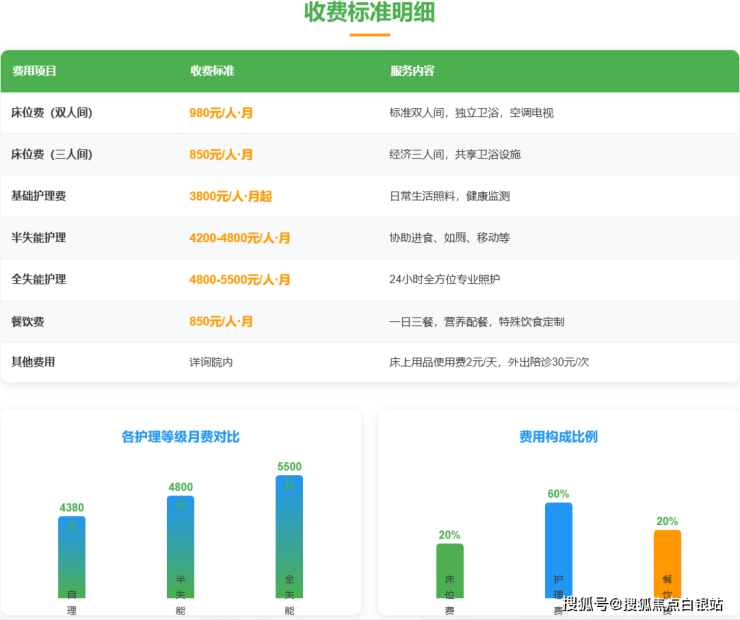Click the 收费标准明细 page title
740x620 pixels.
click(369, 13)
